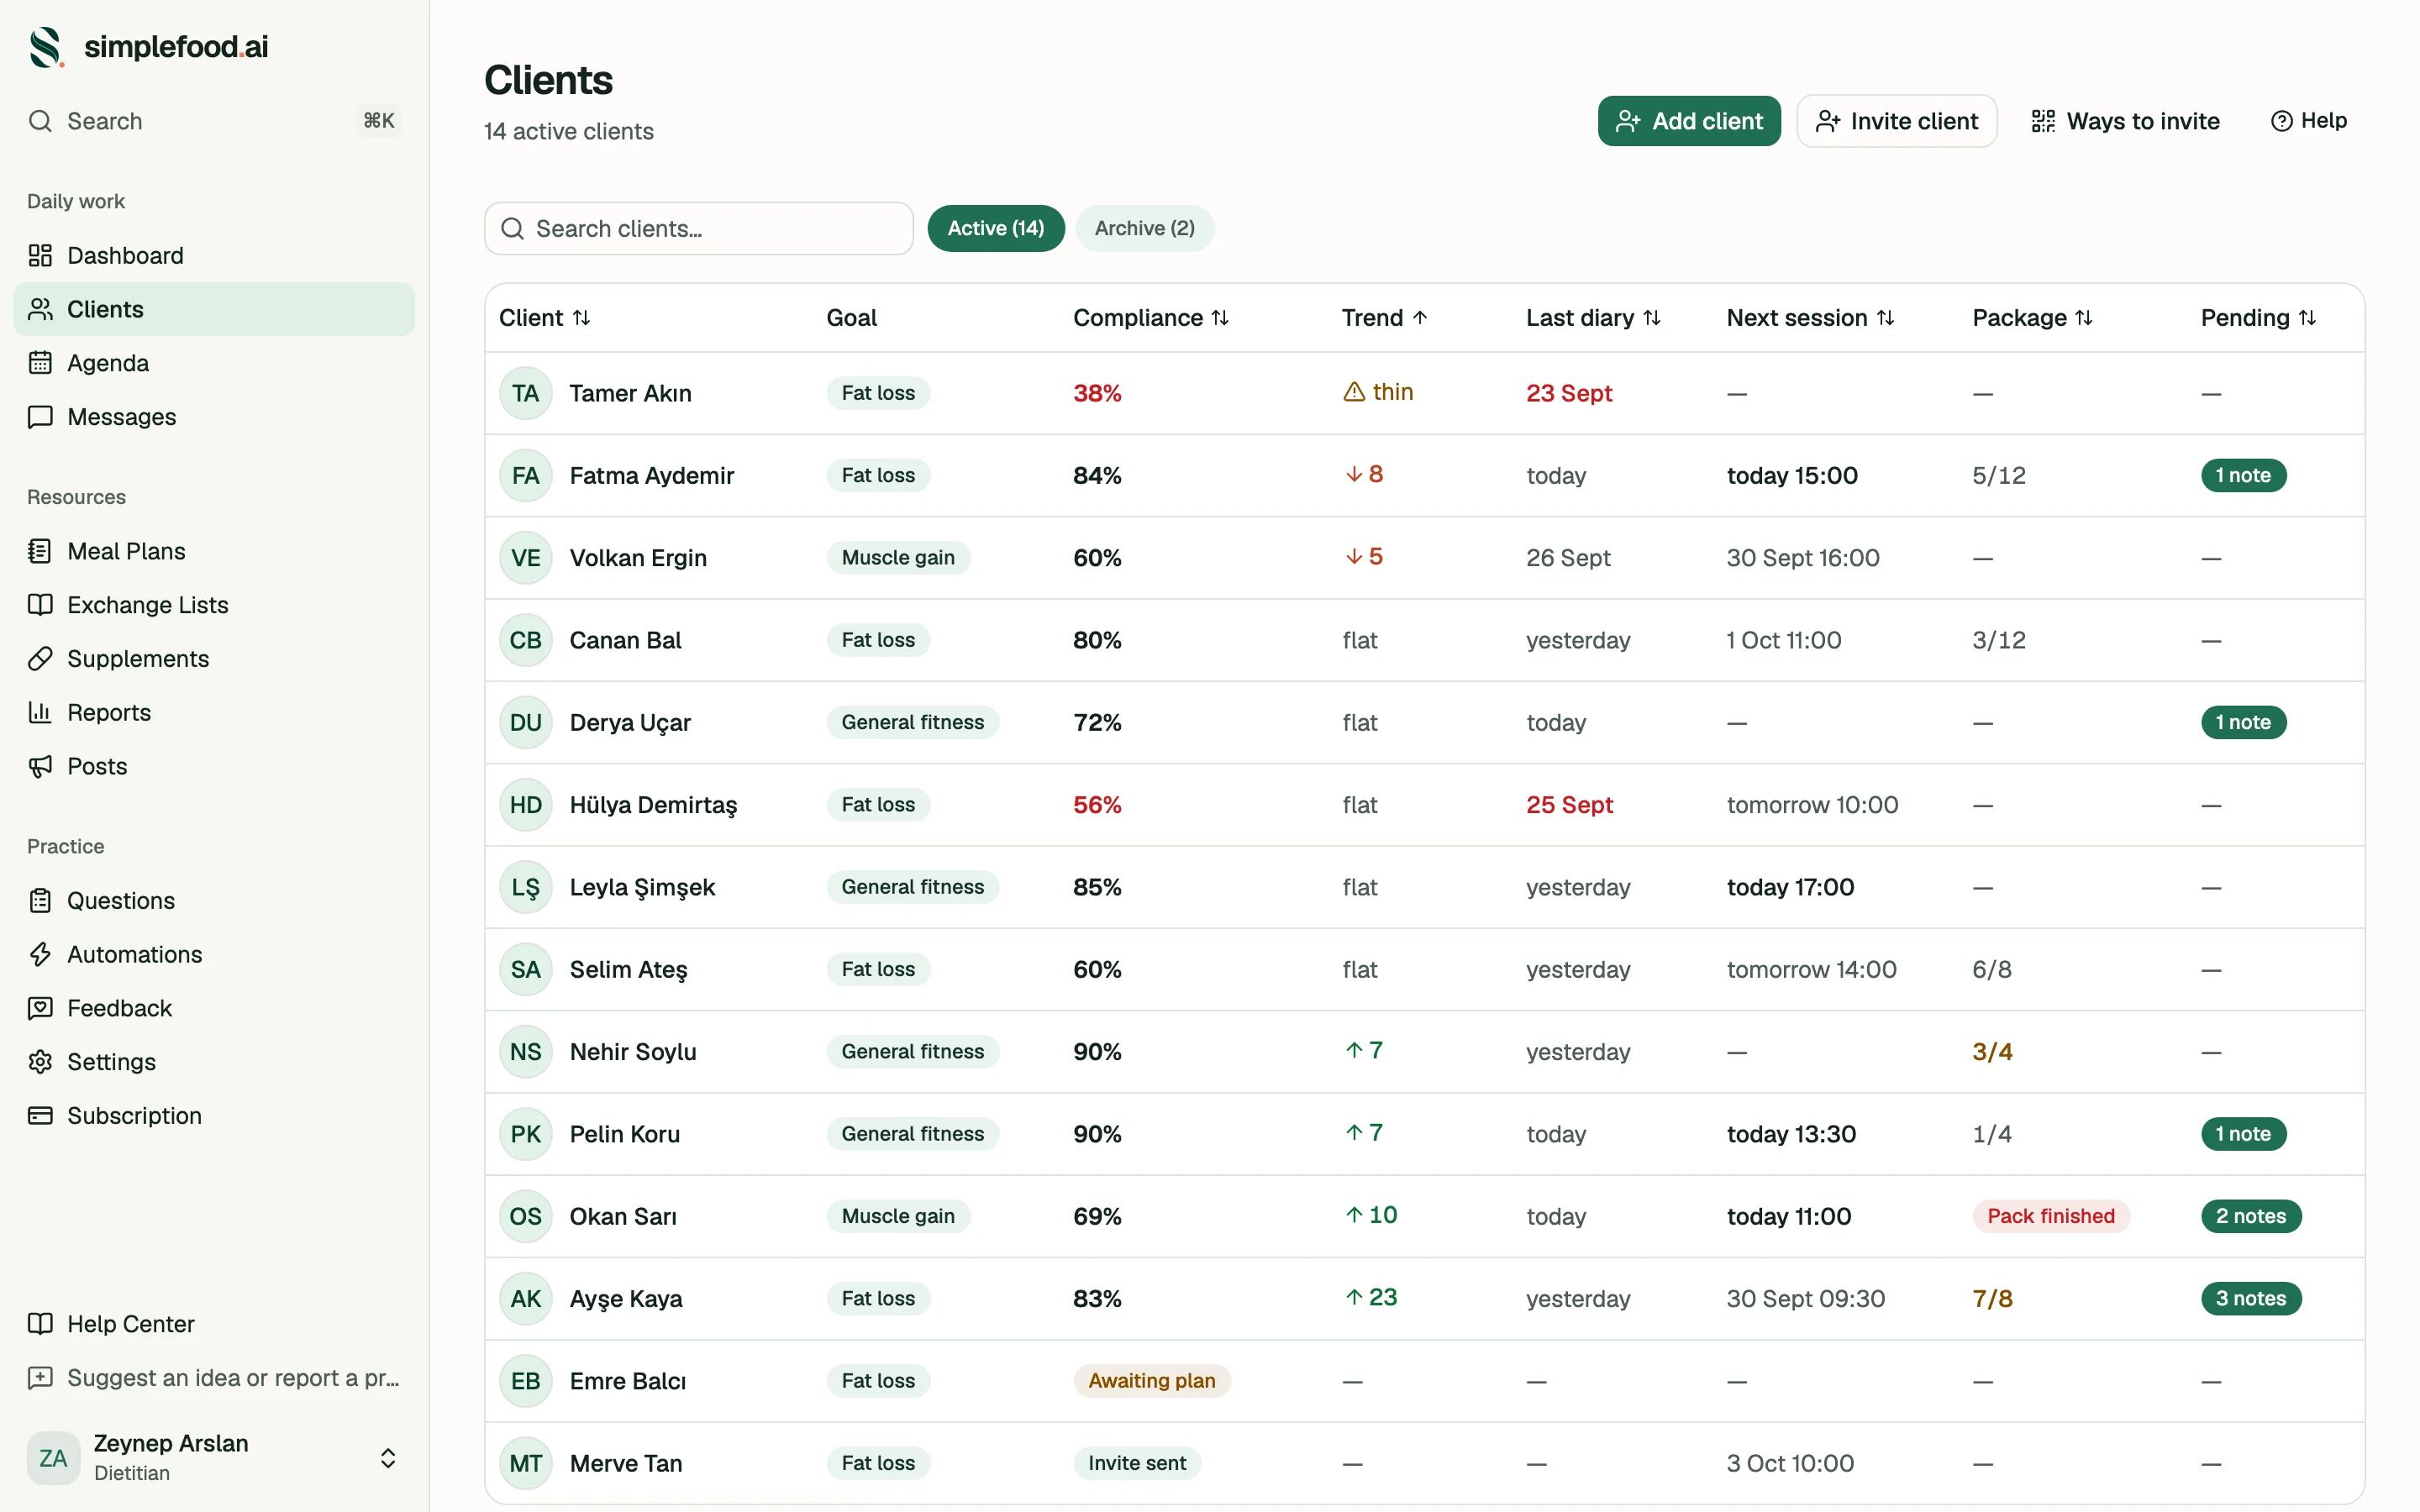Screen dimensions: 2420x1512
Task: Sort by Last diary column
Action: click(1593, 318)
